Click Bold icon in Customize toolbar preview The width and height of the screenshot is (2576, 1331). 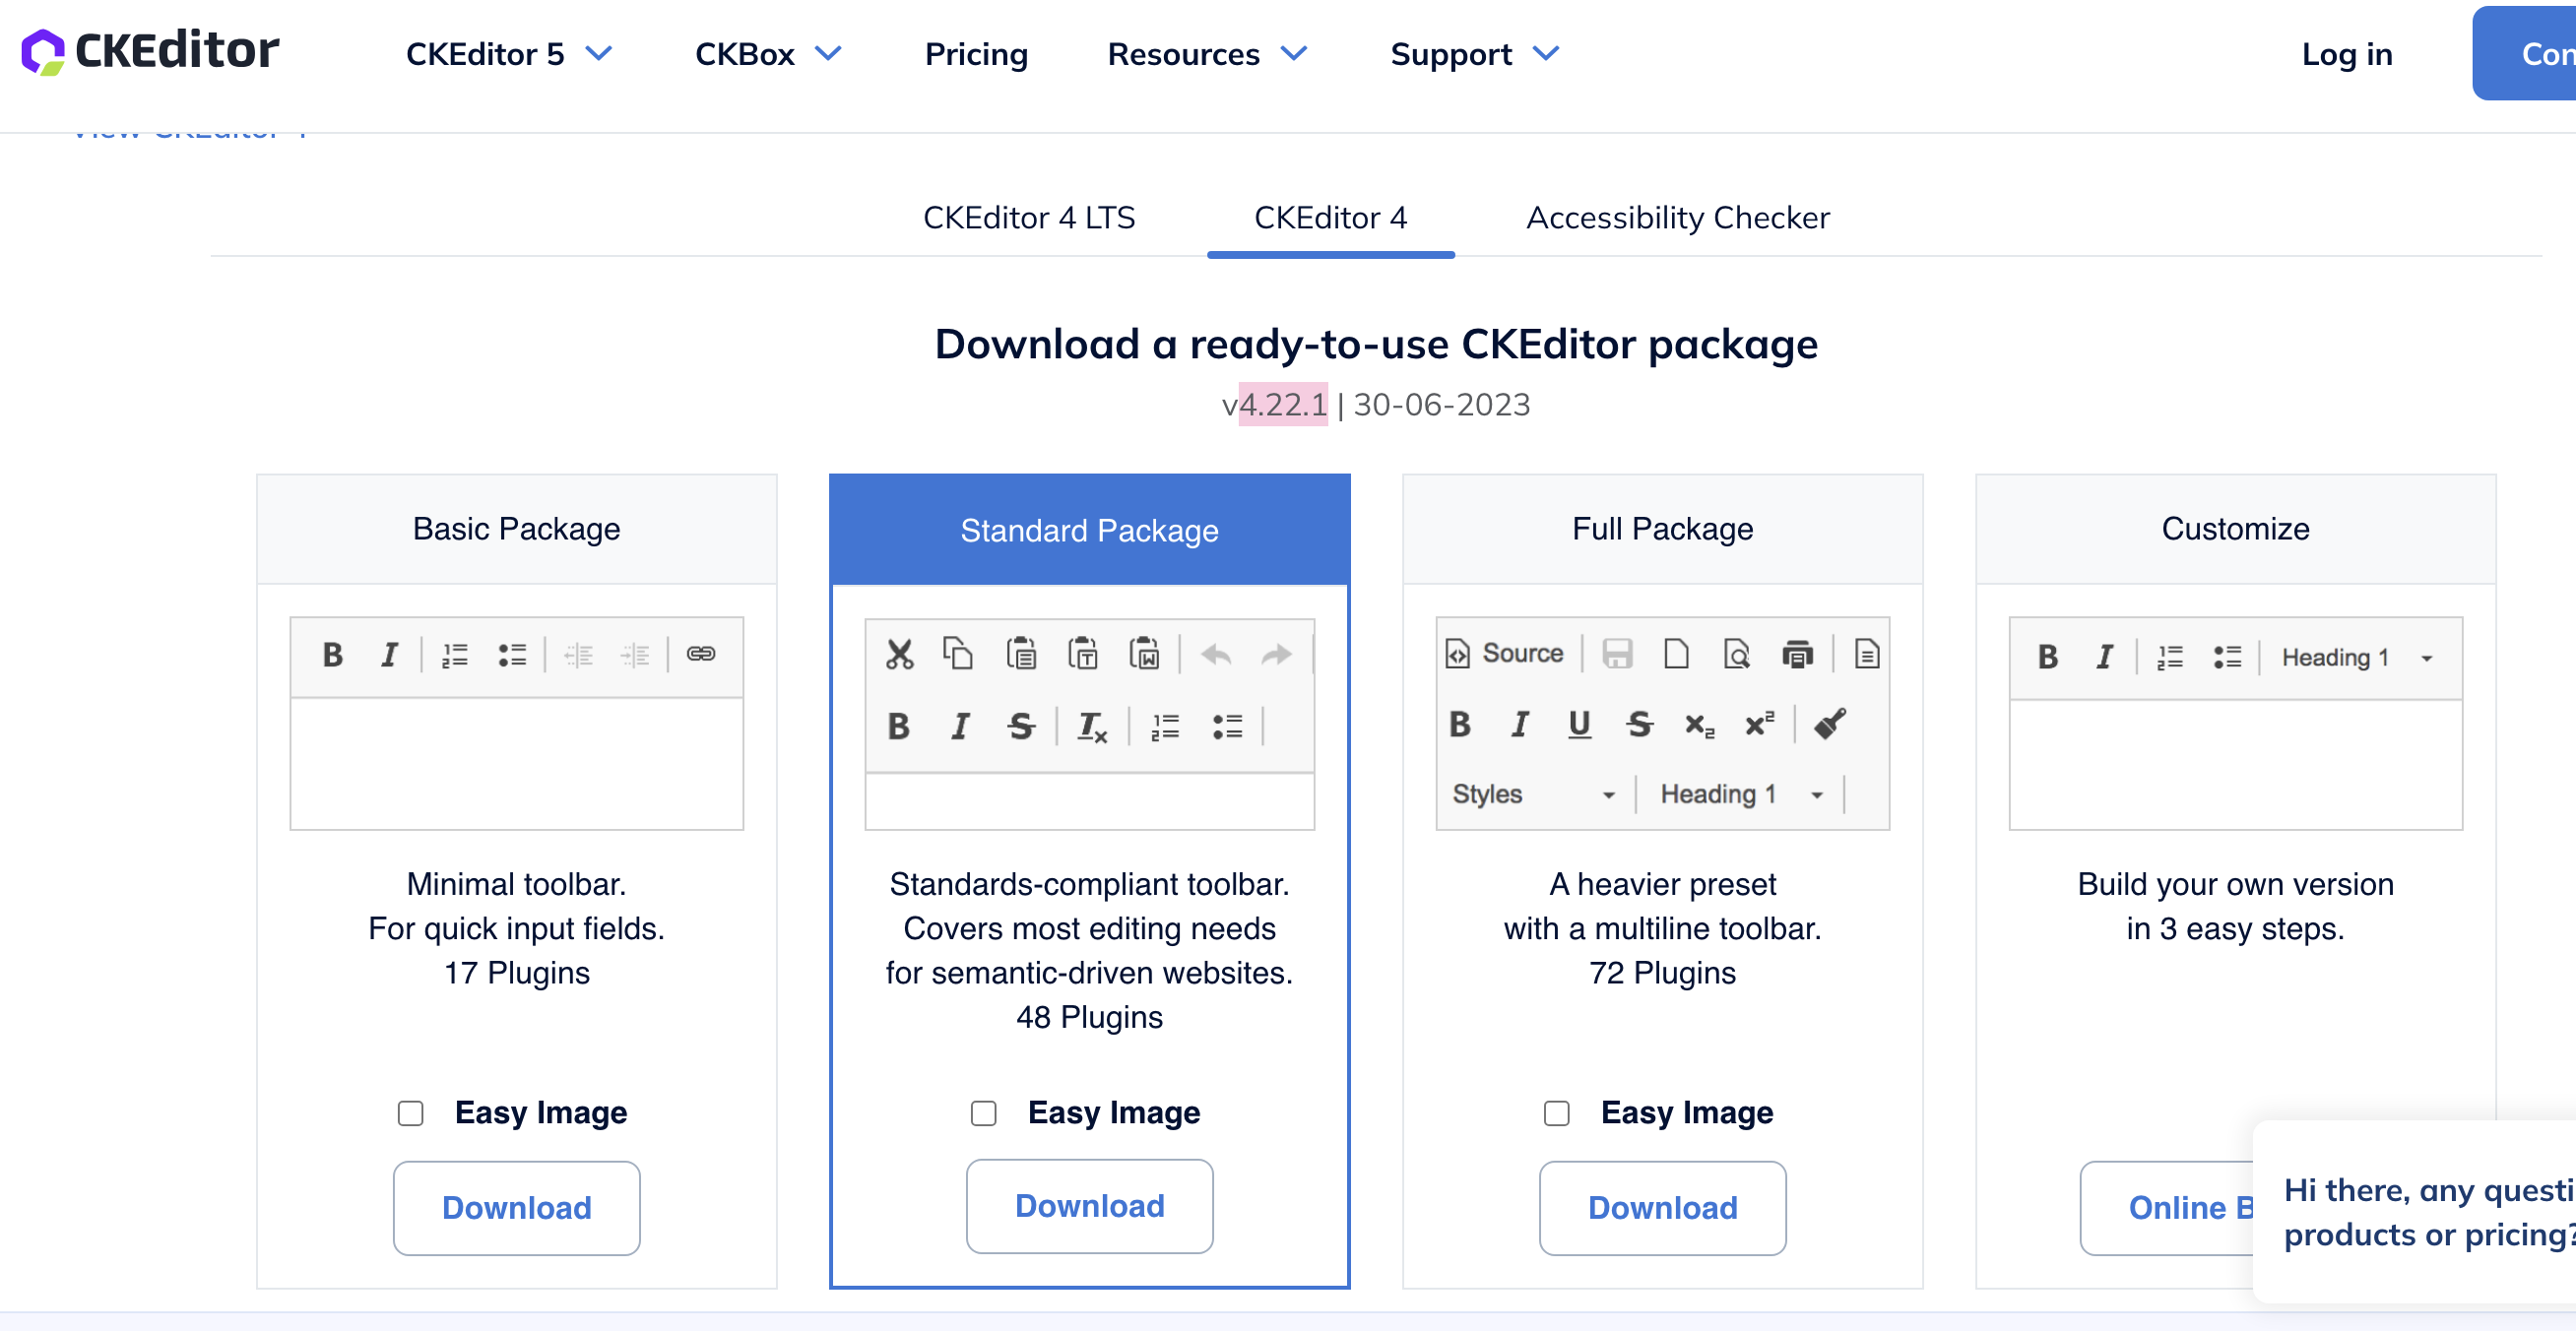click(2047, 657)
